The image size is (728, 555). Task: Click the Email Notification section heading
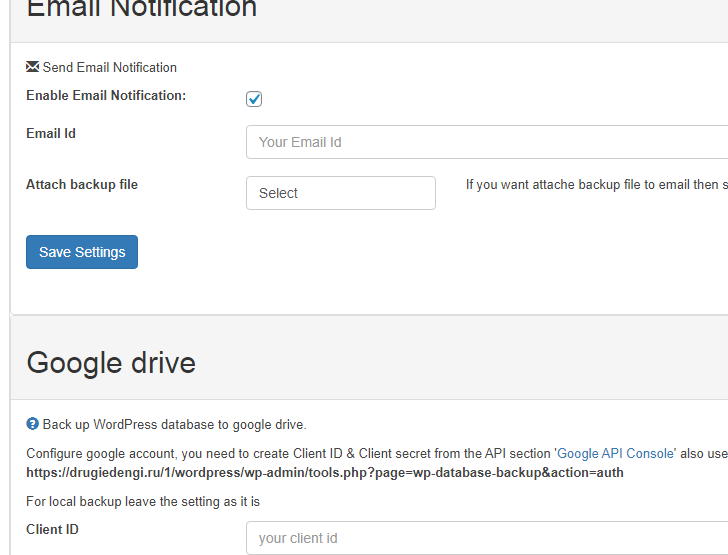[x=142, y=8]
